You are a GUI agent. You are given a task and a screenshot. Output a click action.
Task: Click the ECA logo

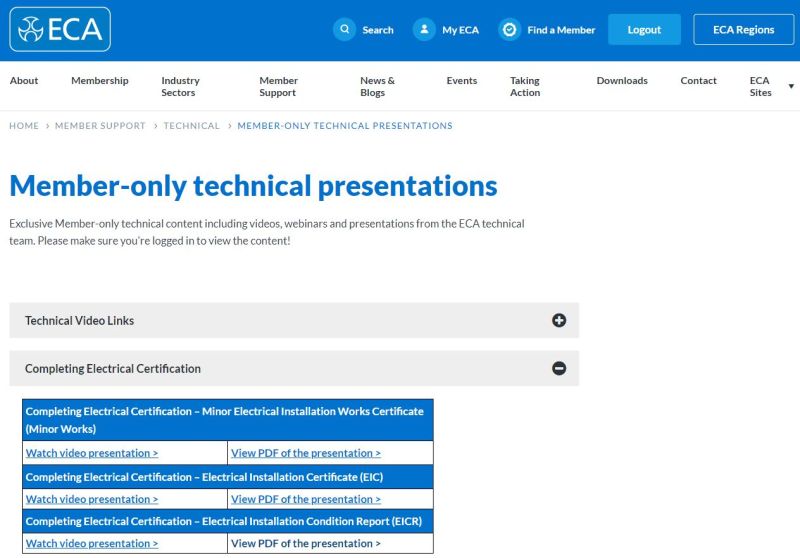pyautogui.click(x=60, y=29)
